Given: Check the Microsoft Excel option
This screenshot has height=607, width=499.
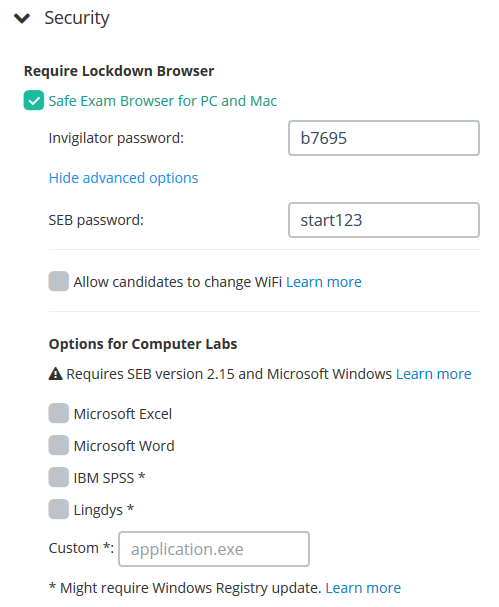Looking at the screenshot, I should coord(58,413).
